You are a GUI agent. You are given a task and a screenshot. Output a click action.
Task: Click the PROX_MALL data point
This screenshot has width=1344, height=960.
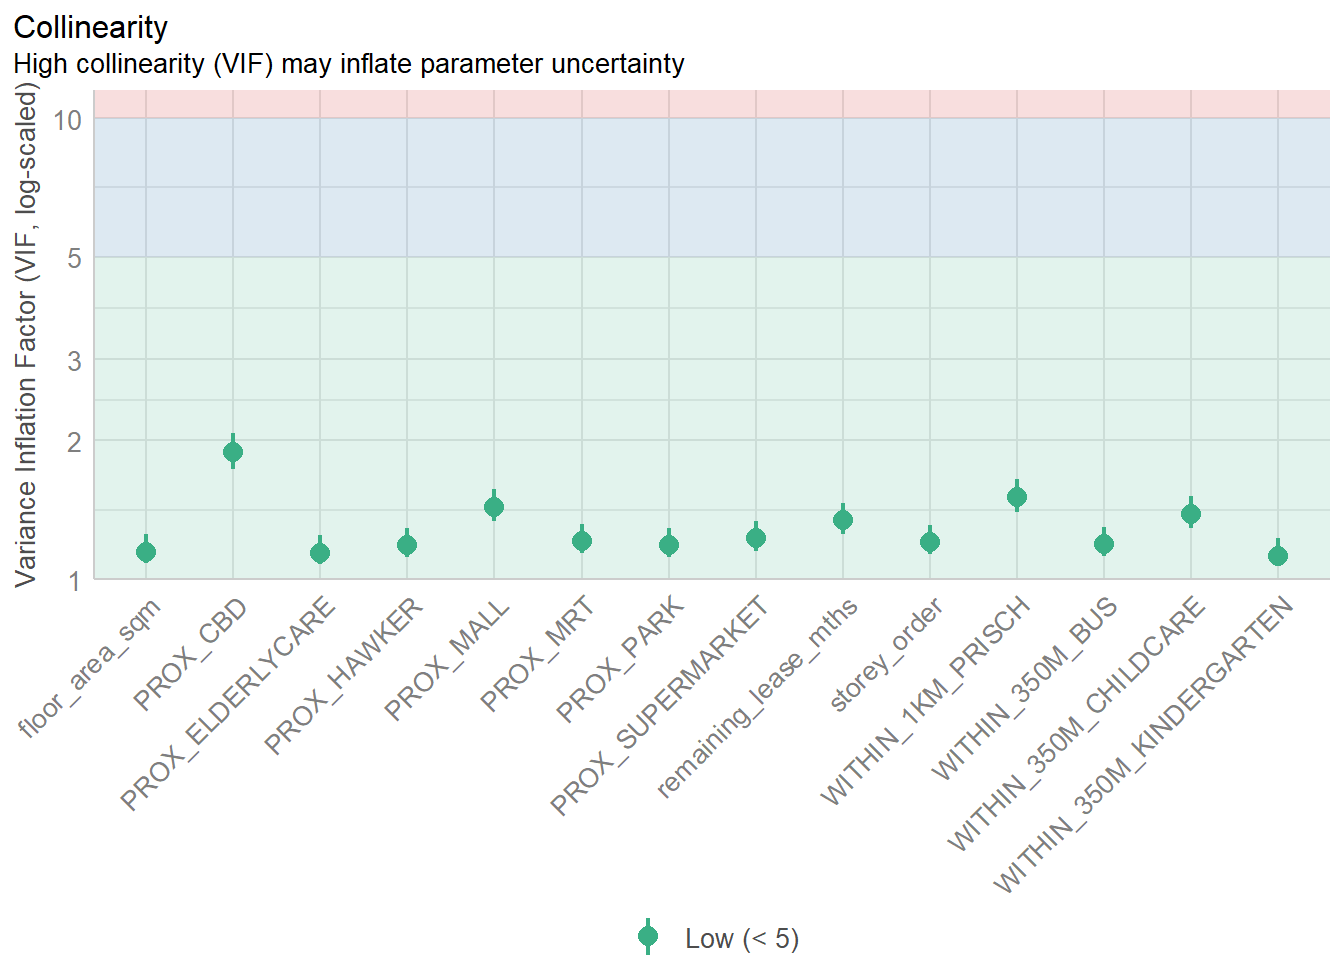click(x=494, y=507)
